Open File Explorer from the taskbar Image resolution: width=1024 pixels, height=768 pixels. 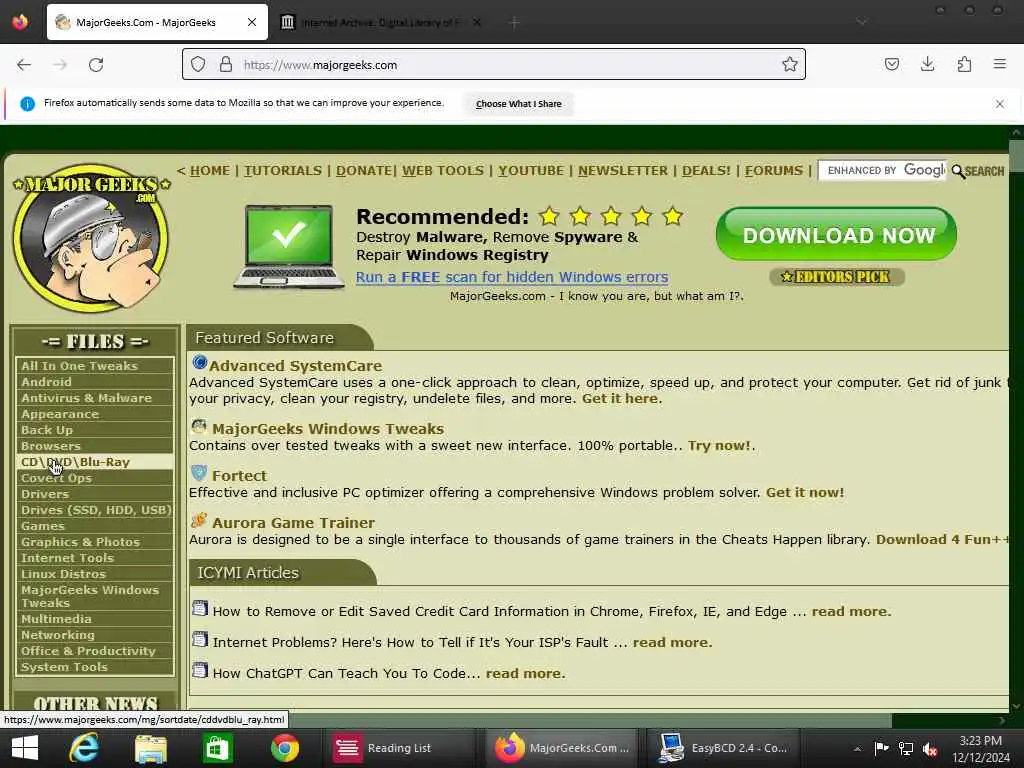[x=151, y=748]
